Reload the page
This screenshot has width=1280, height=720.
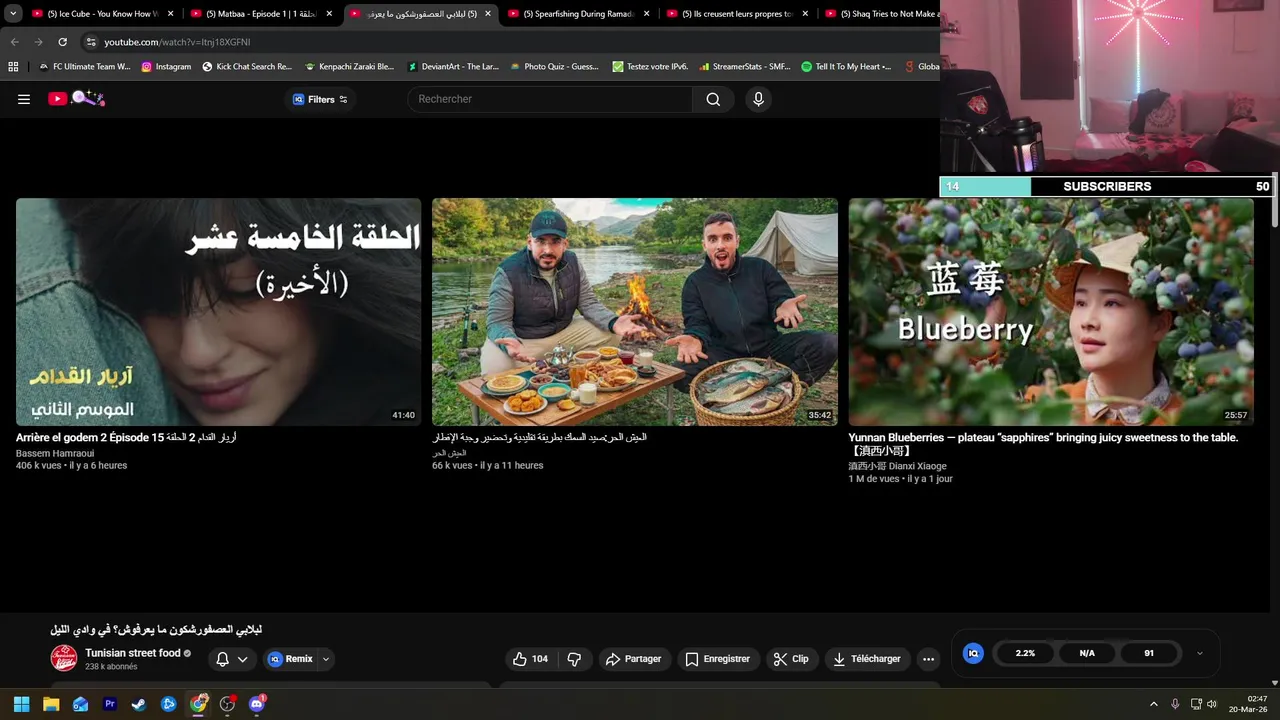[62, 42]
